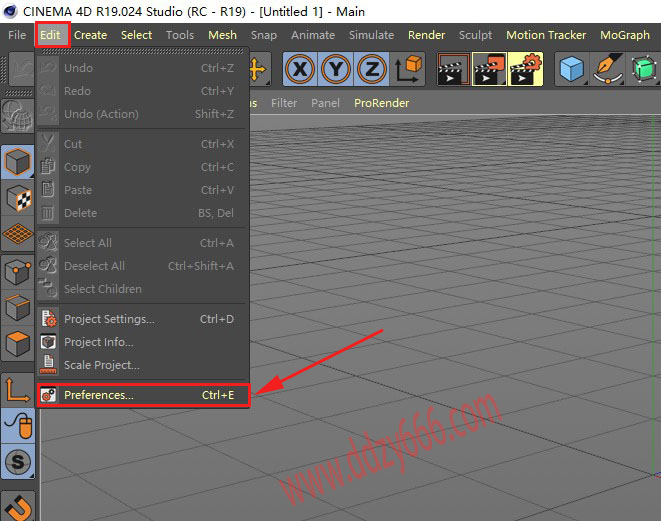Screen dimensions: 661x521
Task: Click the Move tool arrows icon
Action: tap(258, 69)
